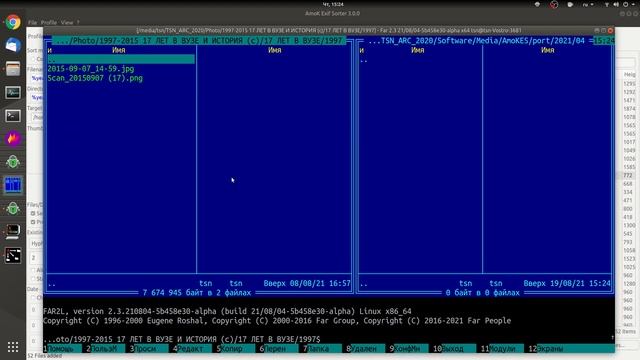Launch the Thunderbird mail icon in dock
This screenshot has height=360, width=640.
pos(13,45)
